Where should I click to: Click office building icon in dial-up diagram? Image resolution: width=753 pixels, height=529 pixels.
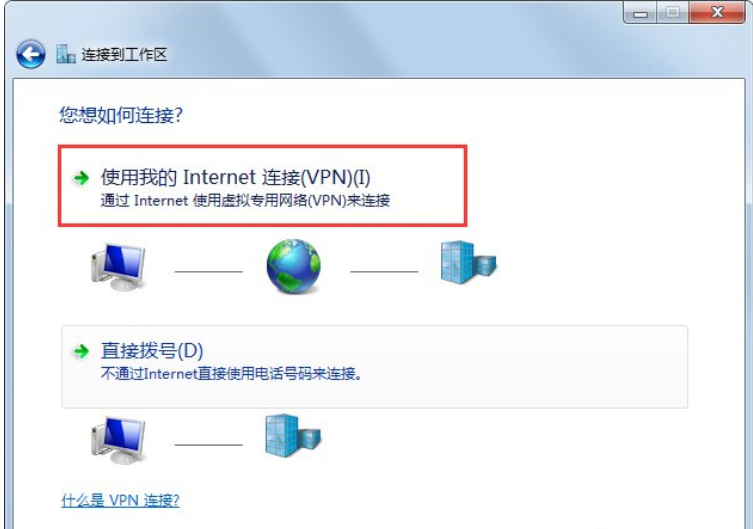tap(293, 435)
